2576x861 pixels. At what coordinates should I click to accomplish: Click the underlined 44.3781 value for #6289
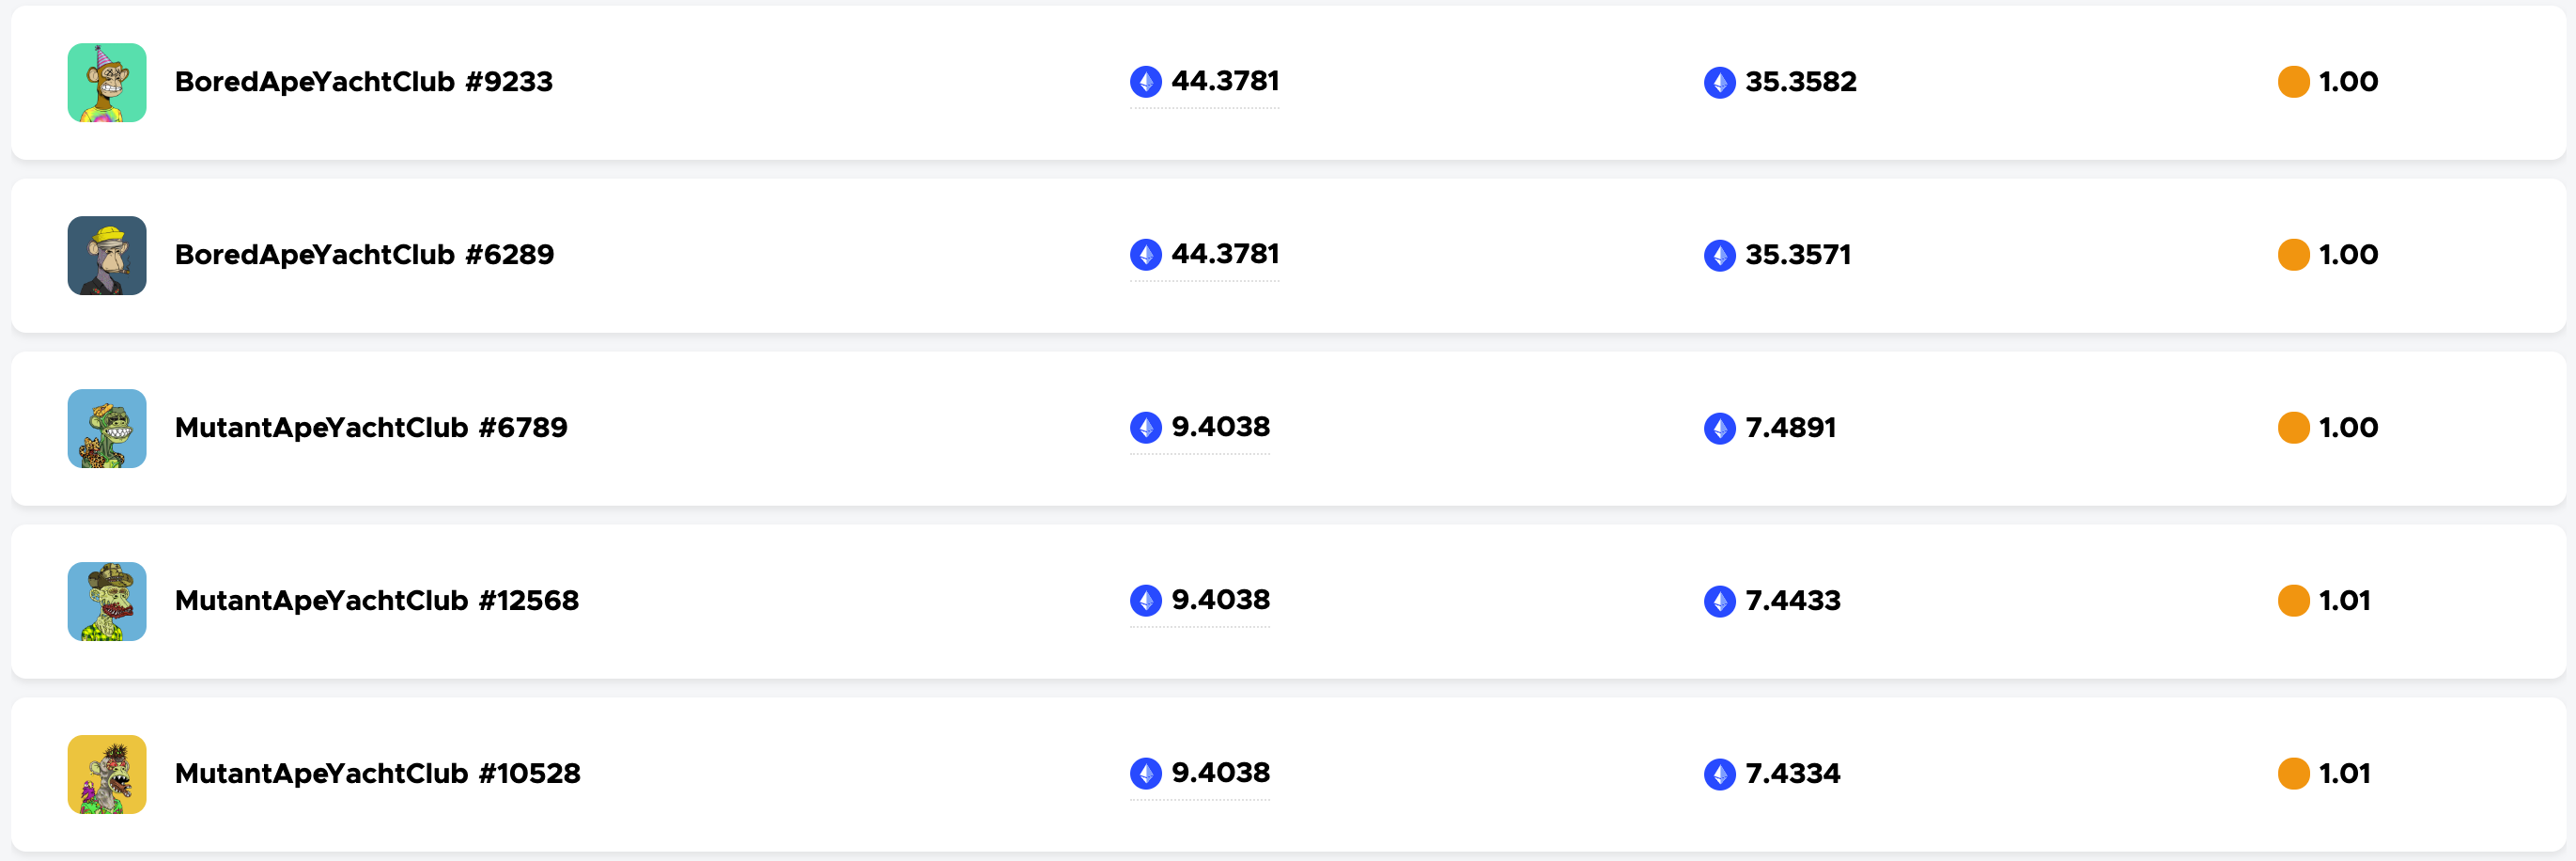(1224, 254)
